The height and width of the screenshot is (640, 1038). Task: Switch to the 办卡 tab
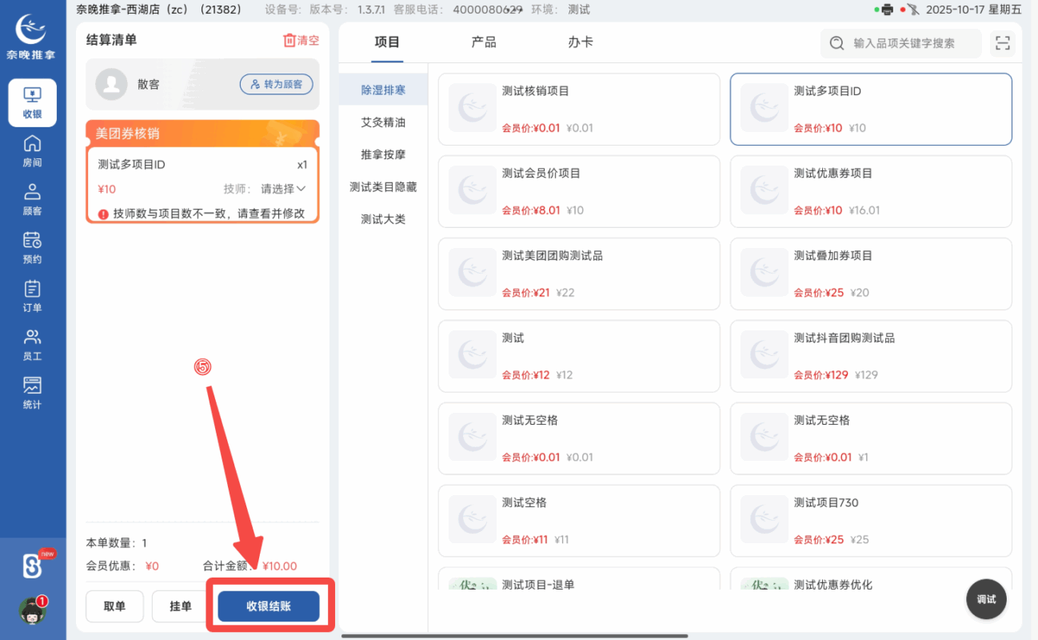tap(583, 43)
